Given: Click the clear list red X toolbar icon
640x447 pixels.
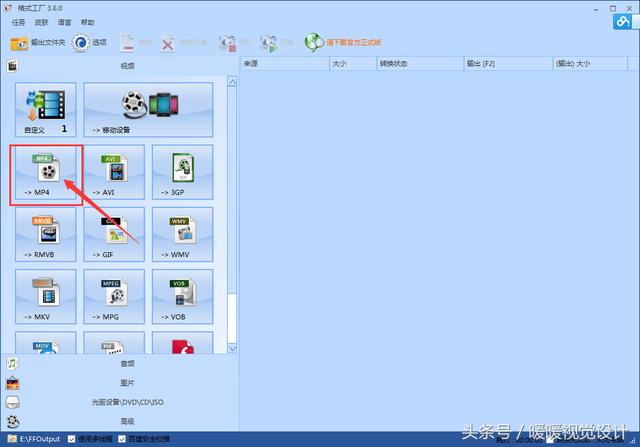Looking at the screenshot, I should 167,43.
